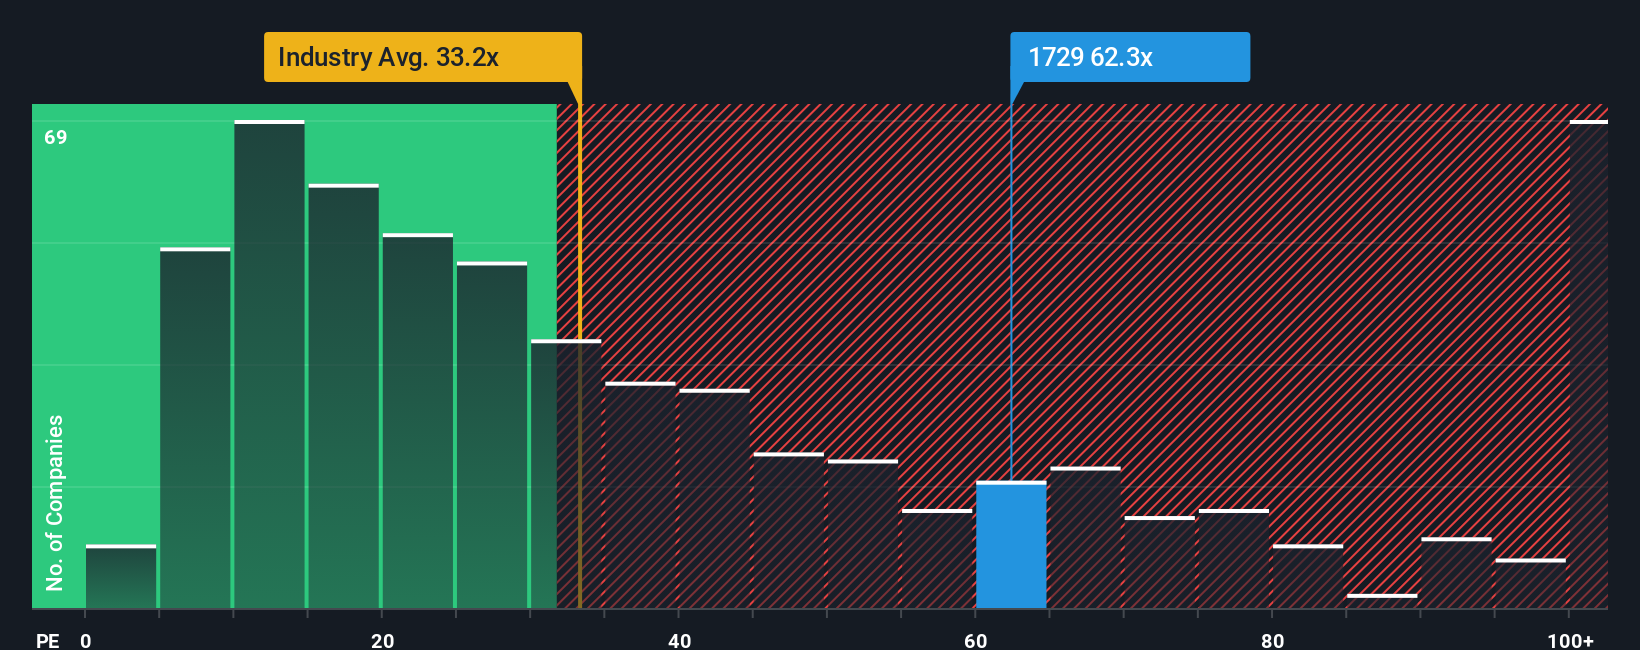Click the bar at PE 65-70
This screenshot has height=650, width=1640.
[1085, 538]
